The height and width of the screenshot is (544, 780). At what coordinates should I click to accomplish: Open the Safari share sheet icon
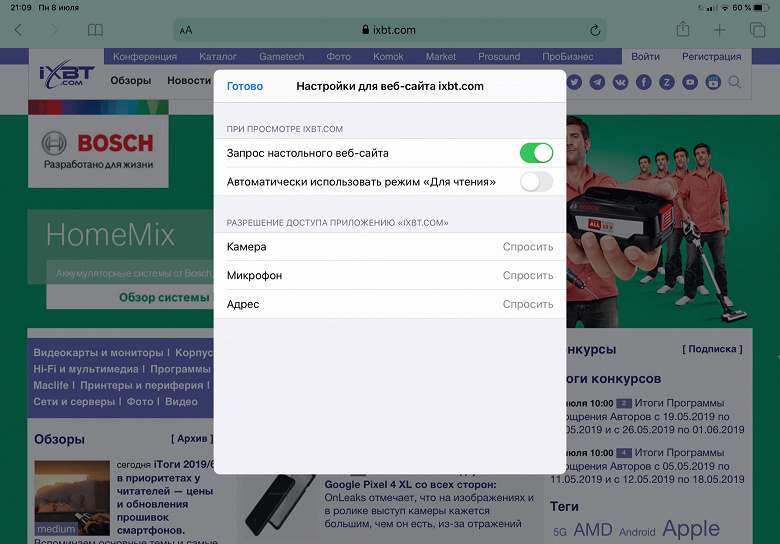682,29
